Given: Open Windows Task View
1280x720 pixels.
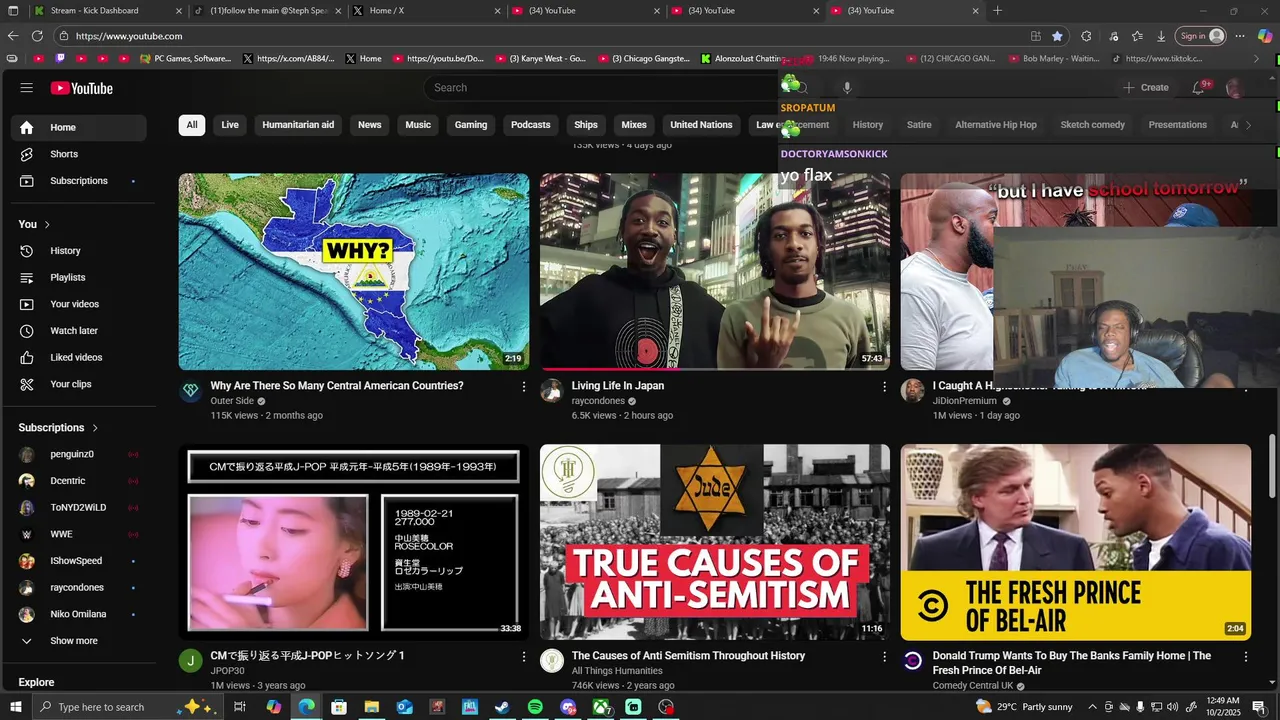Looking at the screenshot, I should coord(240,707).
